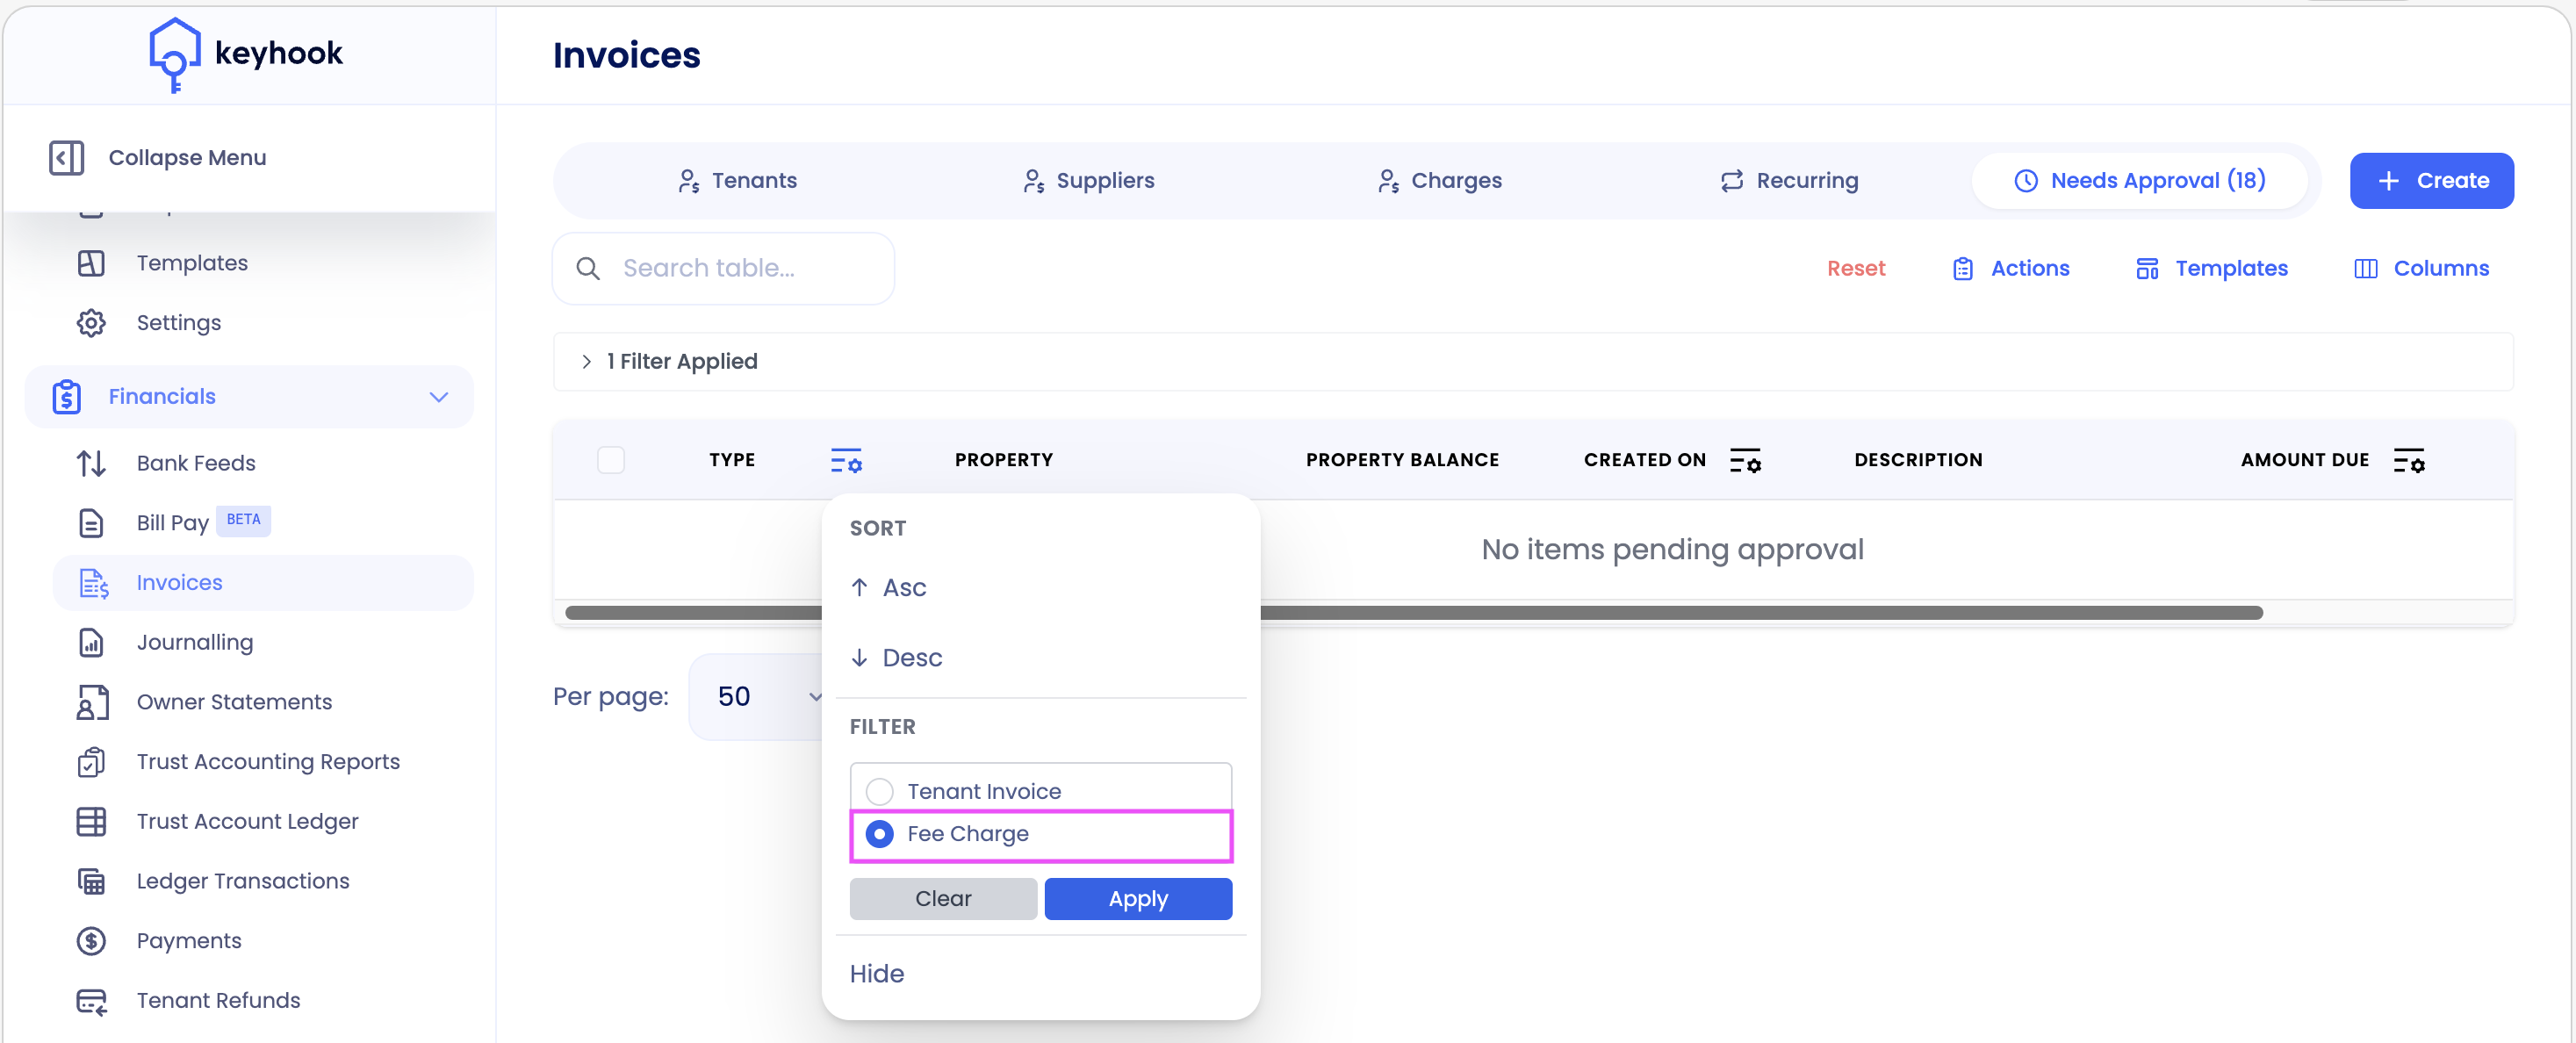Click the Owner Statements person file icon

pos(92,702)
